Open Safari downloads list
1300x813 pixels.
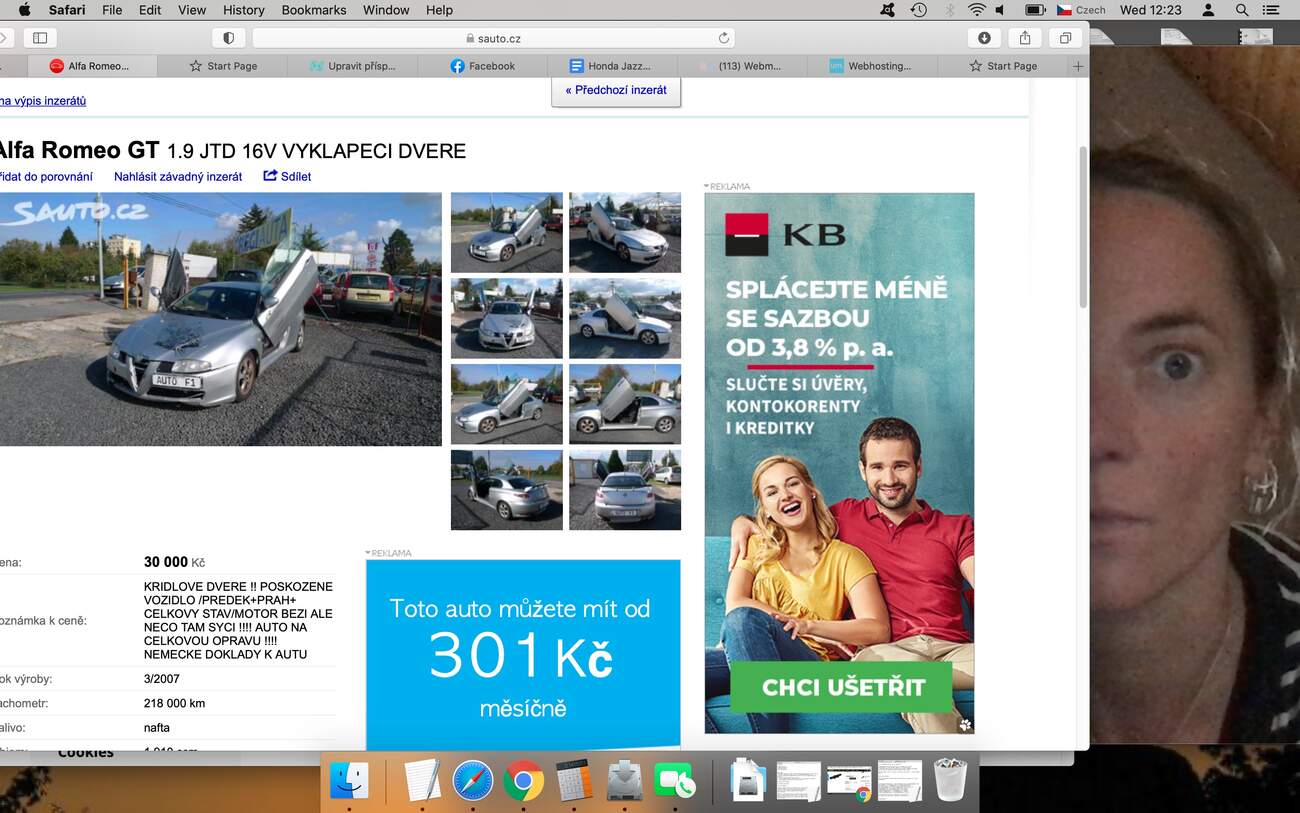point(984,38)
